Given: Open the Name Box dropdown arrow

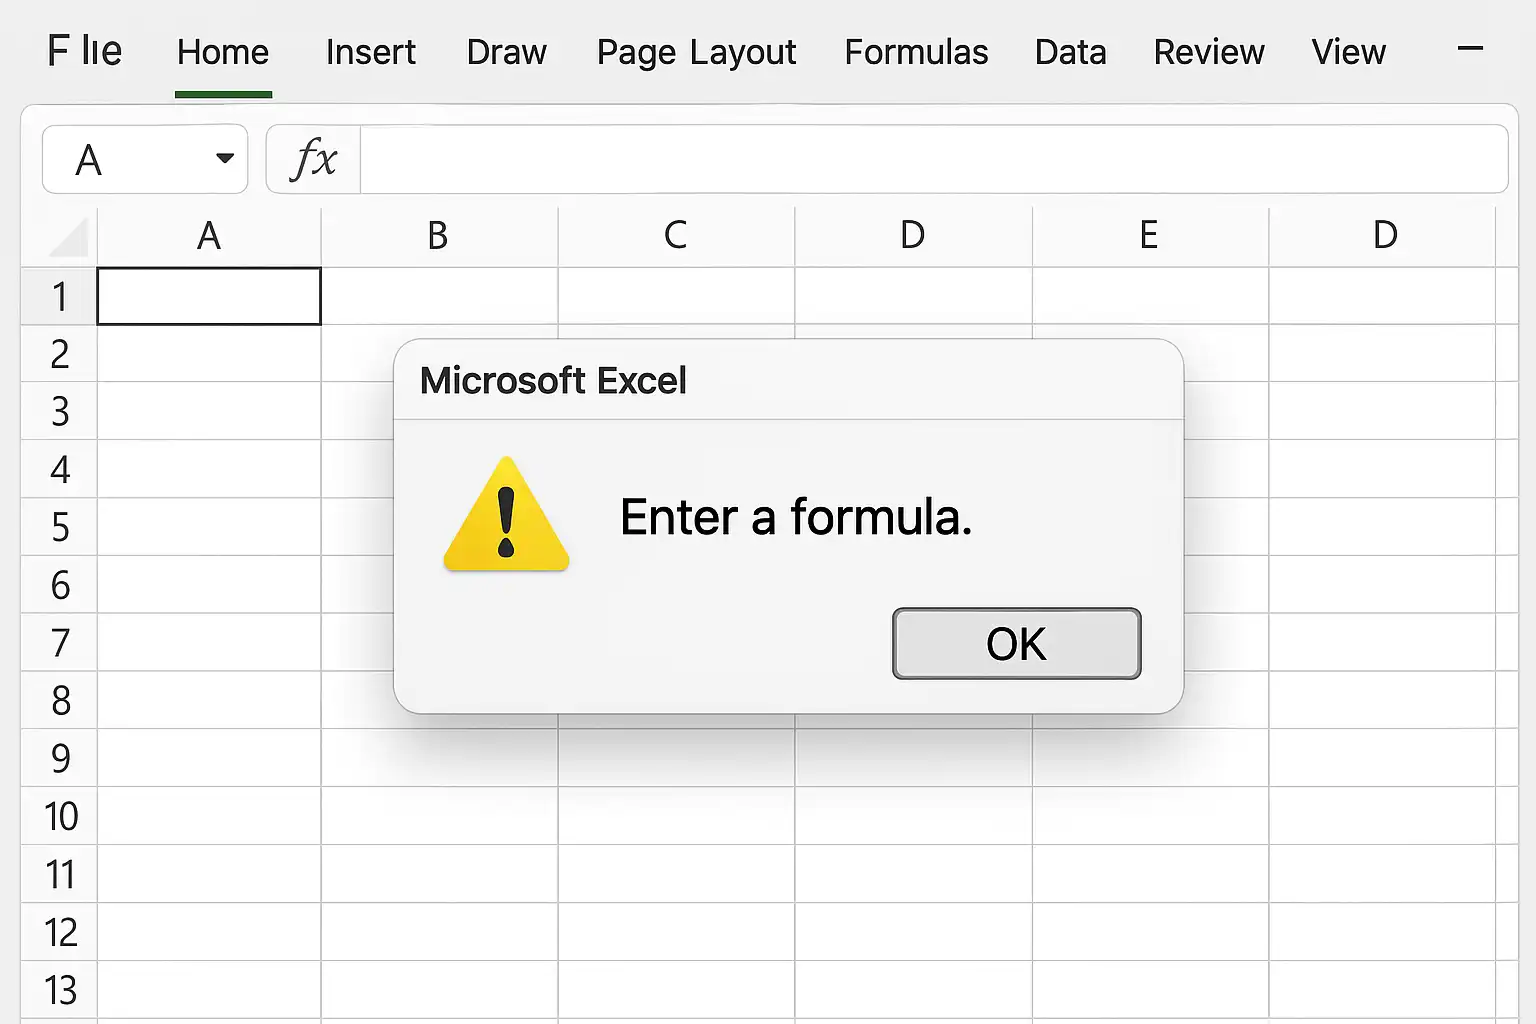Looking at the screenshot, I should (x=225, y=159).
